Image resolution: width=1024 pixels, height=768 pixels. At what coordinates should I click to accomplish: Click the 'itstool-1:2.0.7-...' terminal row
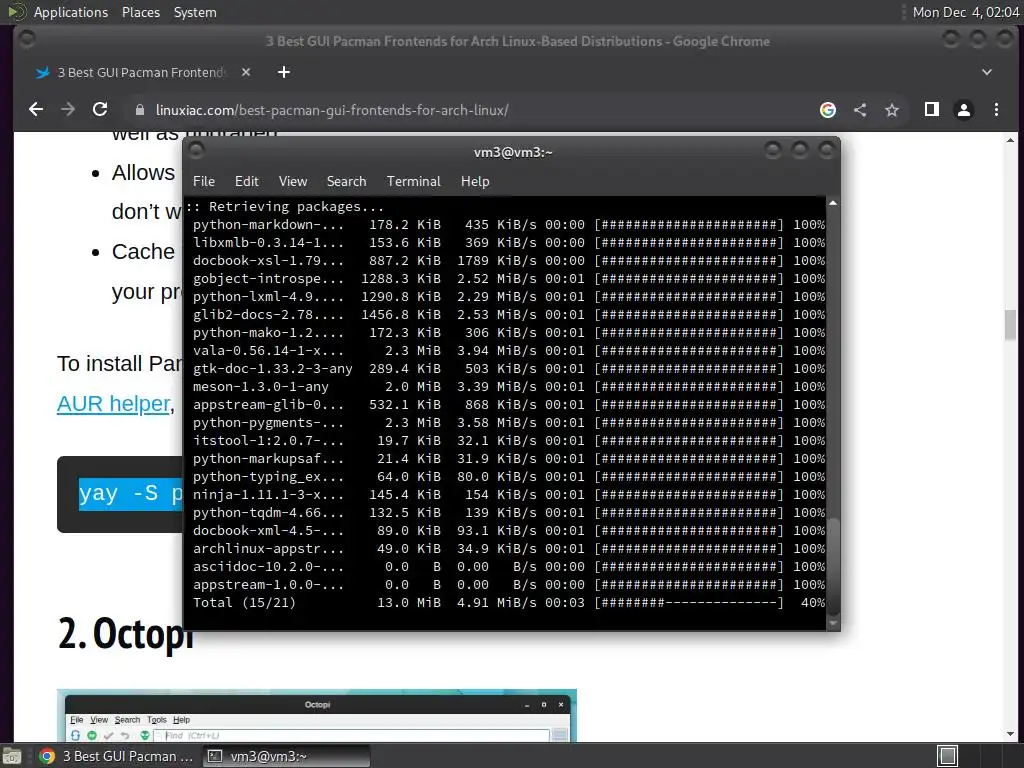click(x=509, y=441)
